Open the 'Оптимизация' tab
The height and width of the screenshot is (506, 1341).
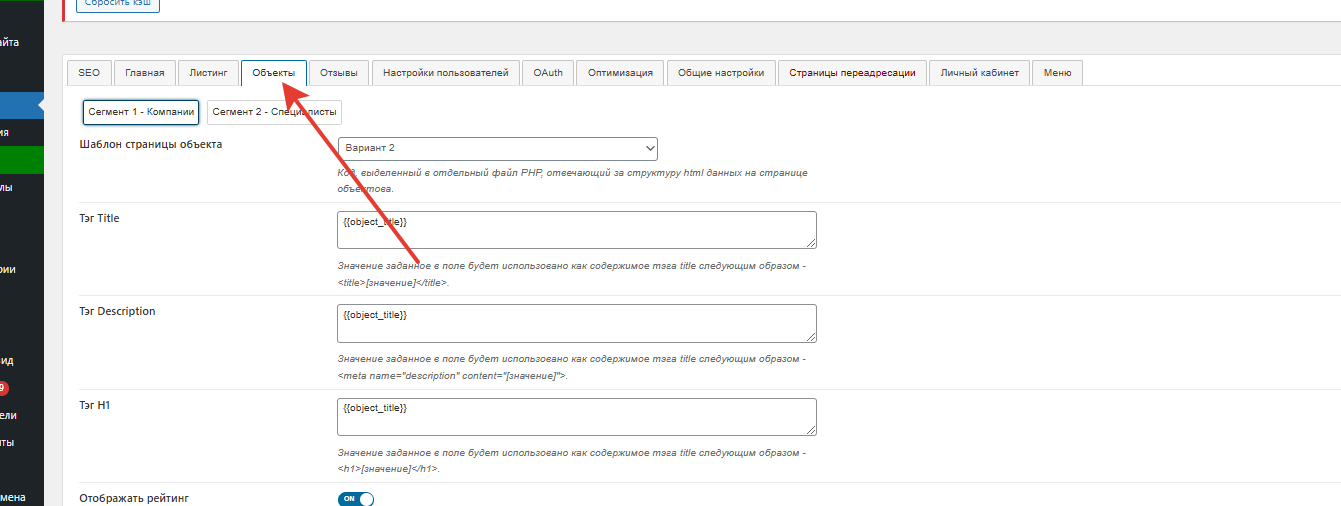coord(620,73)
